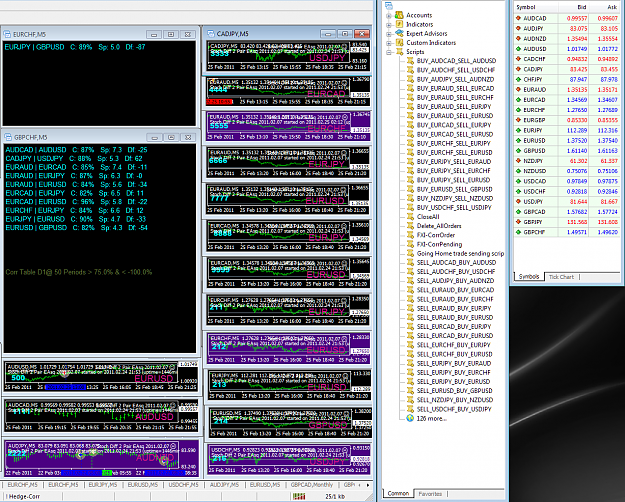625x502 pixels.
Task: Click the EURCHF,M5 window title icon
Action: (7, 34)
